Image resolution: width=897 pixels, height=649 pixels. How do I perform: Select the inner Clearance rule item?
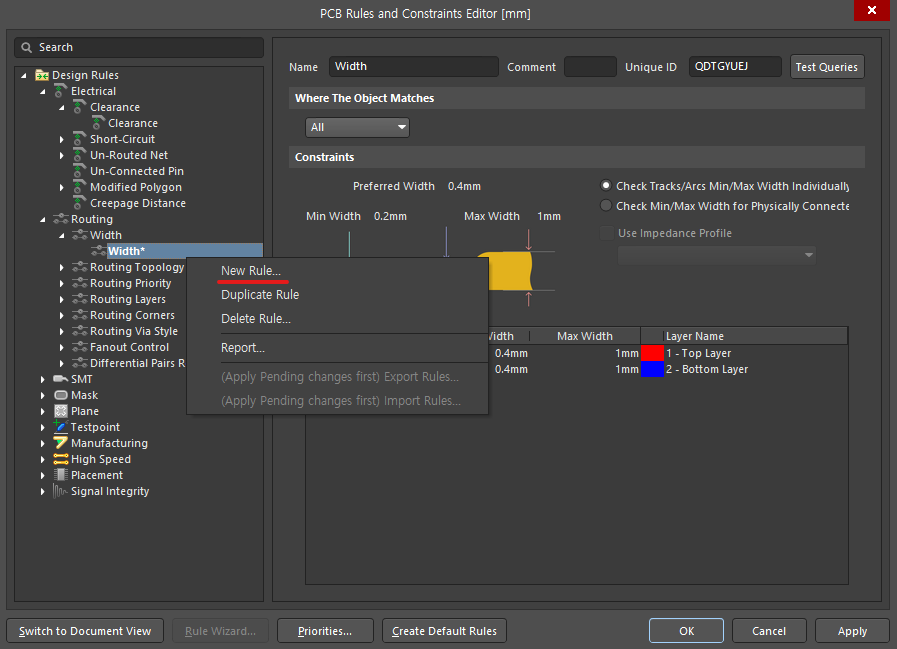point(133,123)
